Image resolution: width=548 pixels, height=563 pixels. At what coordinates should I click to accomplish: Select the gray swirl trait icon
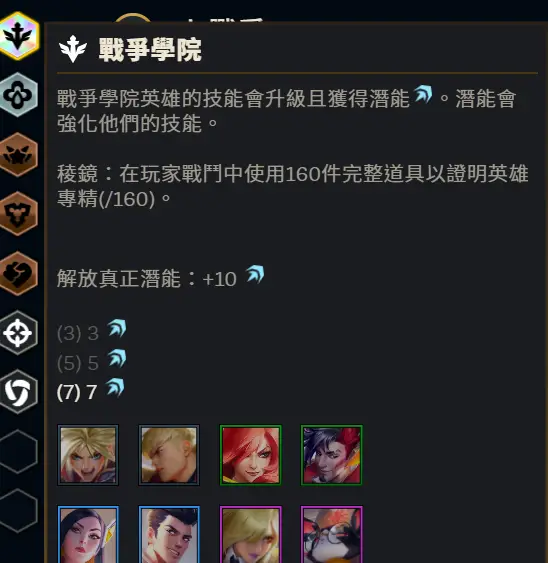coord(19,392)
